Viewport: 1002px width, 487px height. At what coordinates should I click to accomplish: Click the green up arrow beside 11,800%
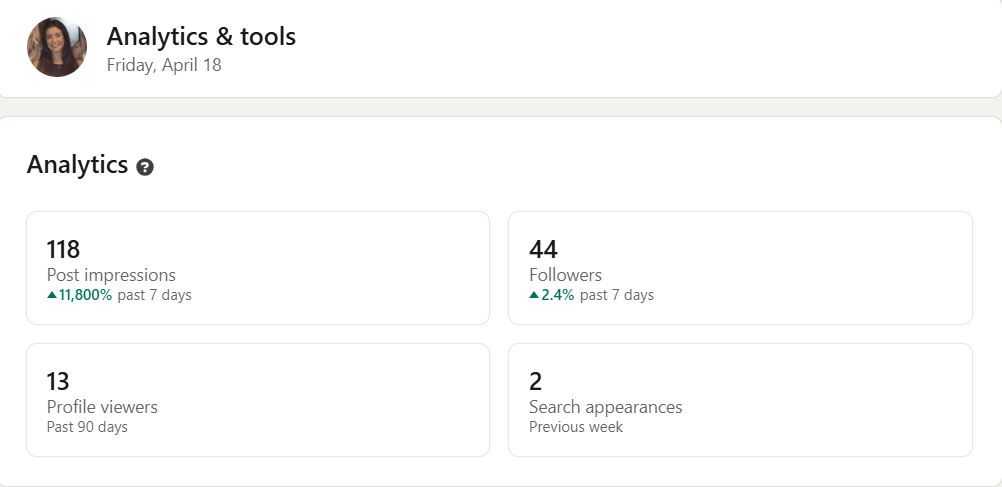pyautogui.click(x=52, y=295)
